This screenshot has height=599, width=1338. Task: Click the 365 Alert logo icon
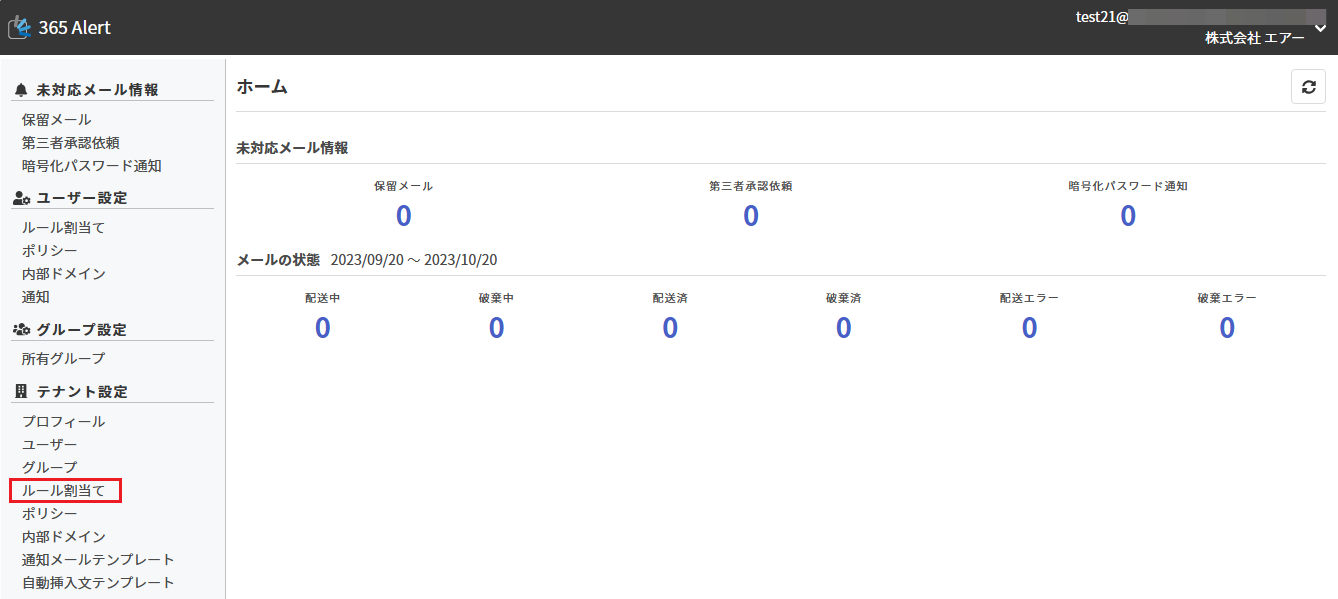coord(19,27)
